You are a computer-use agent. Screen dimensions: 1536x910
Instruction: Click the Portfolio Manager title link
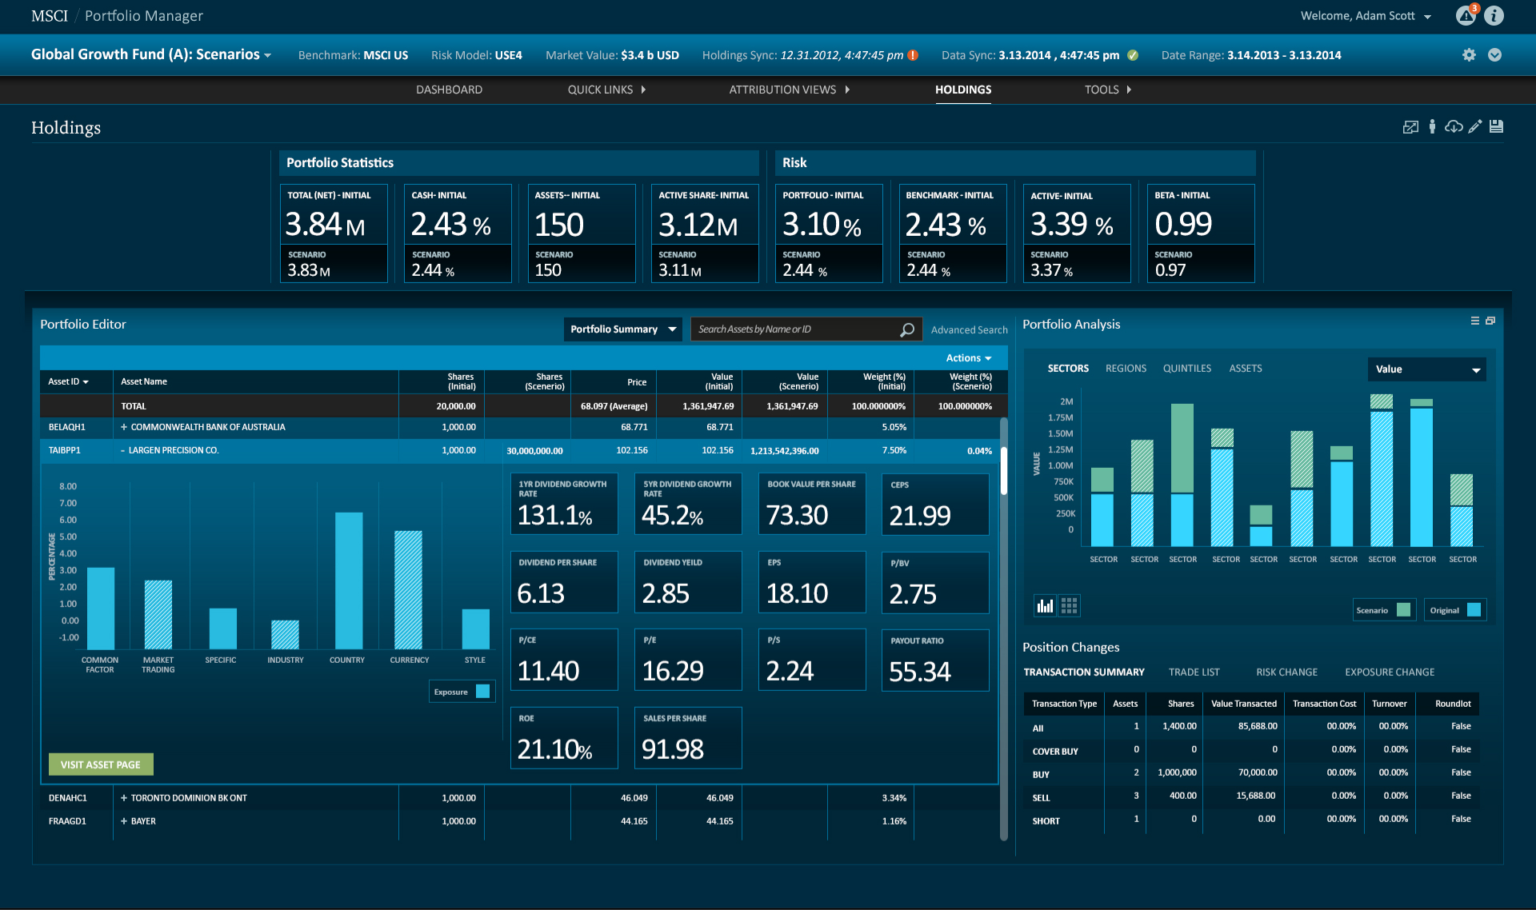coord(144,16)
